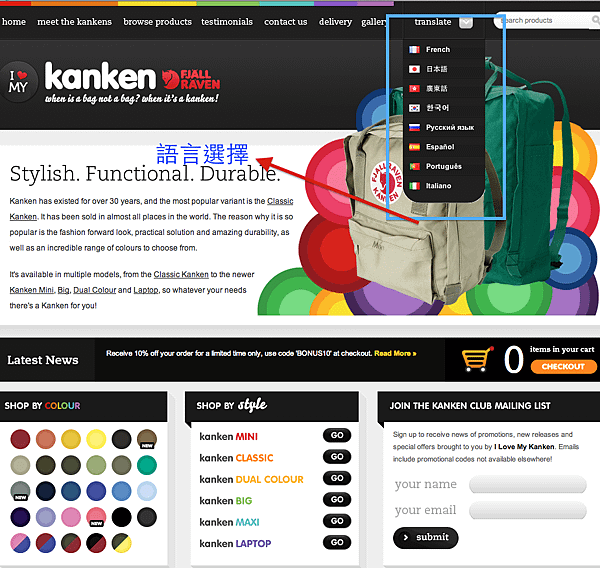Open the home menu item
The width and height of the screenshot is (600, 568).
(x=14, y=22)
